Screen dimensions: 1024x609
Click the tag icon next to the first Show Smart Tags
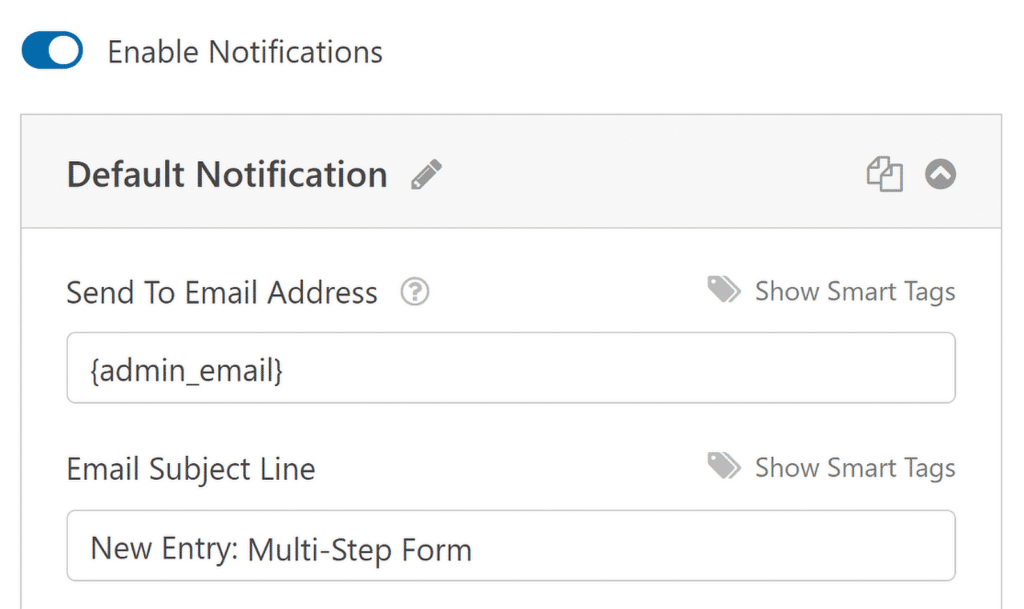pos(723,290)
